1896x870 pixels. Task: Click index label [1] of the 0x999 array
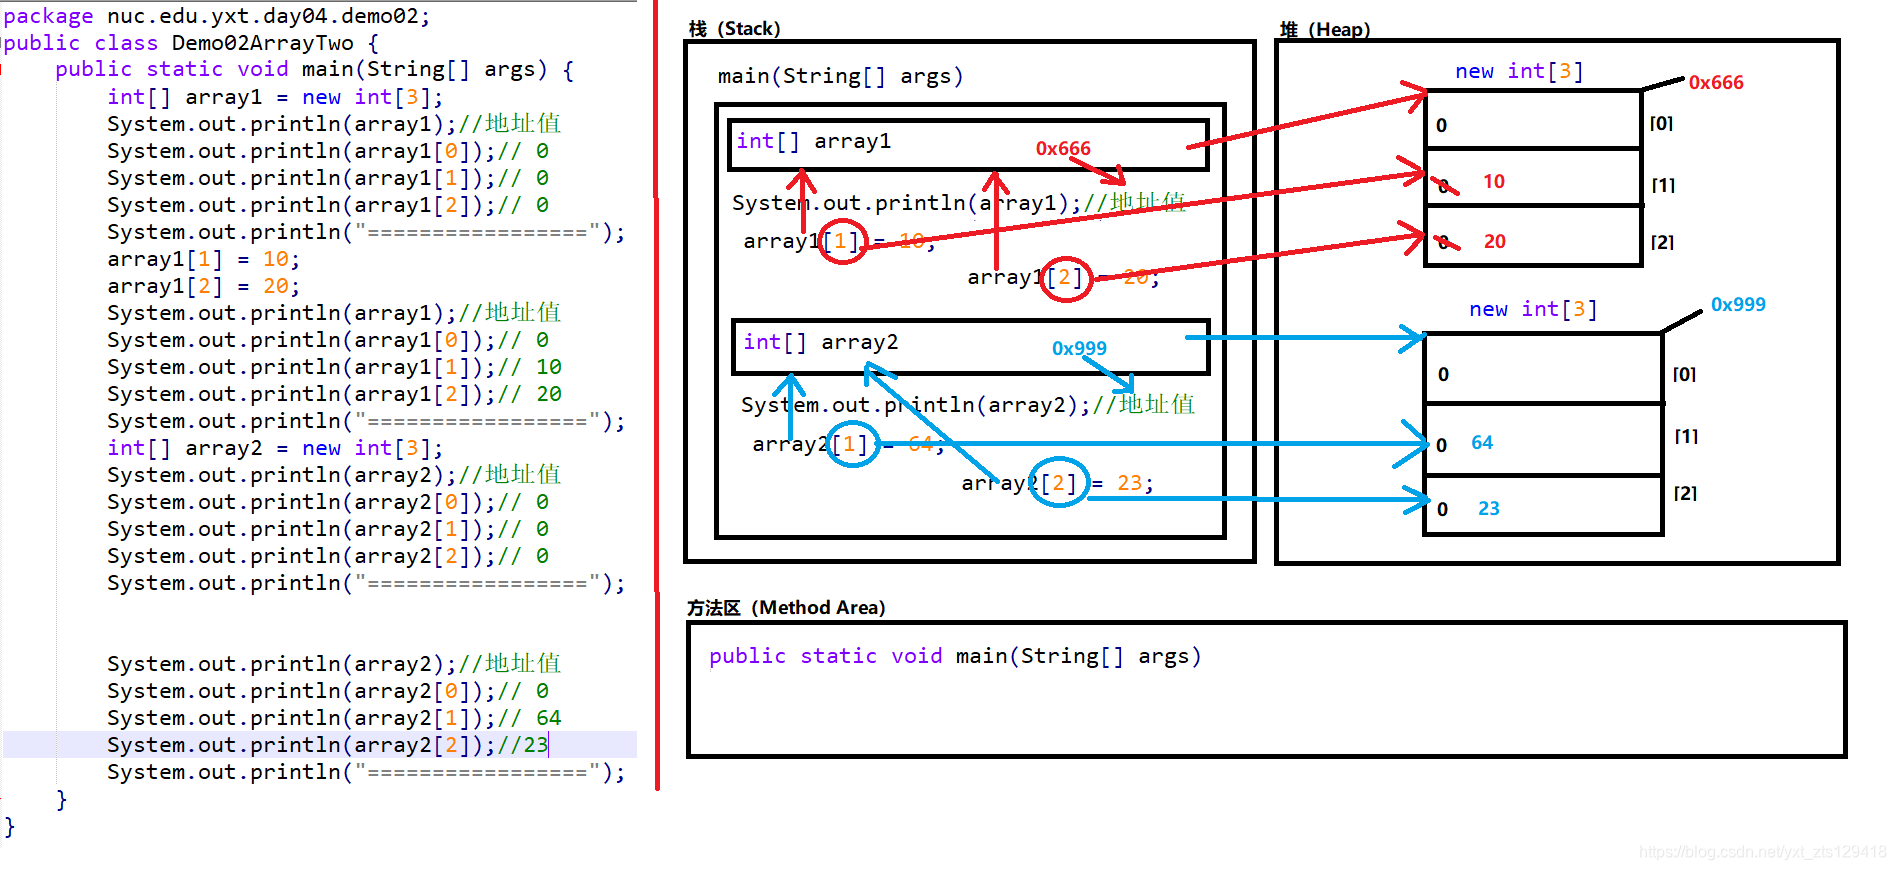(1686, 436)
